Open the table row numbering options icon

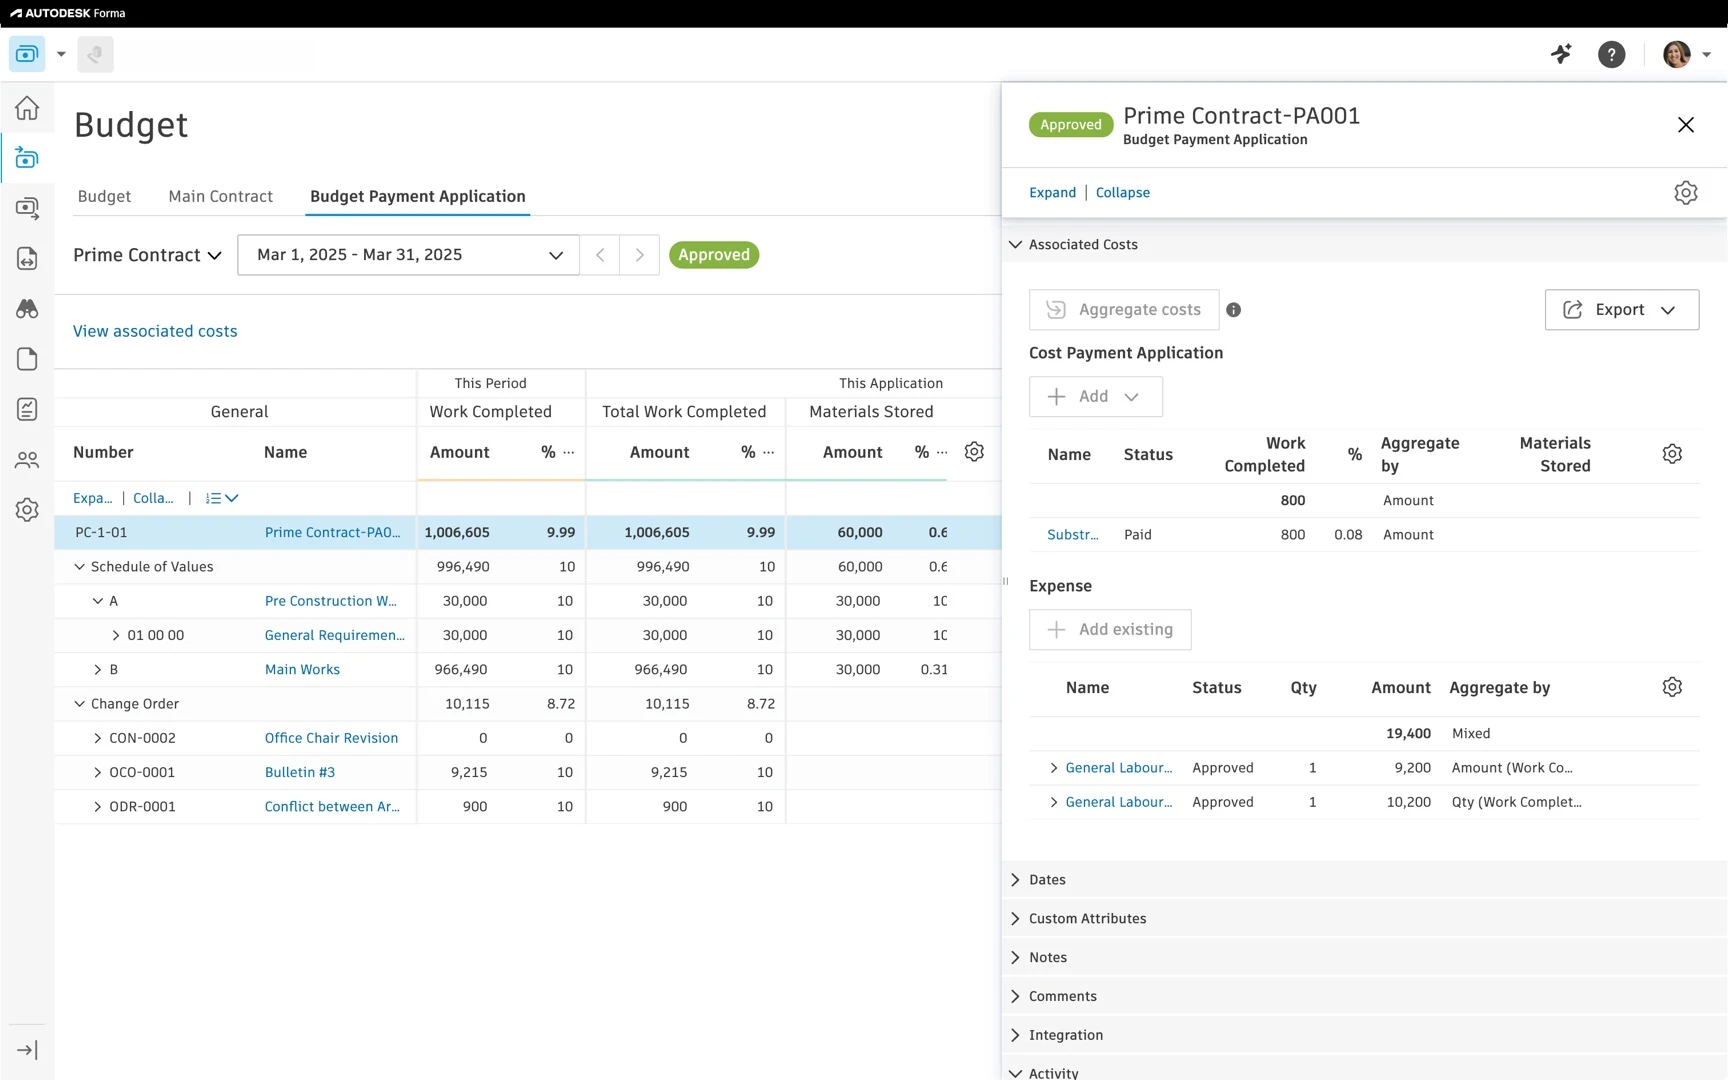coord(221,498)
